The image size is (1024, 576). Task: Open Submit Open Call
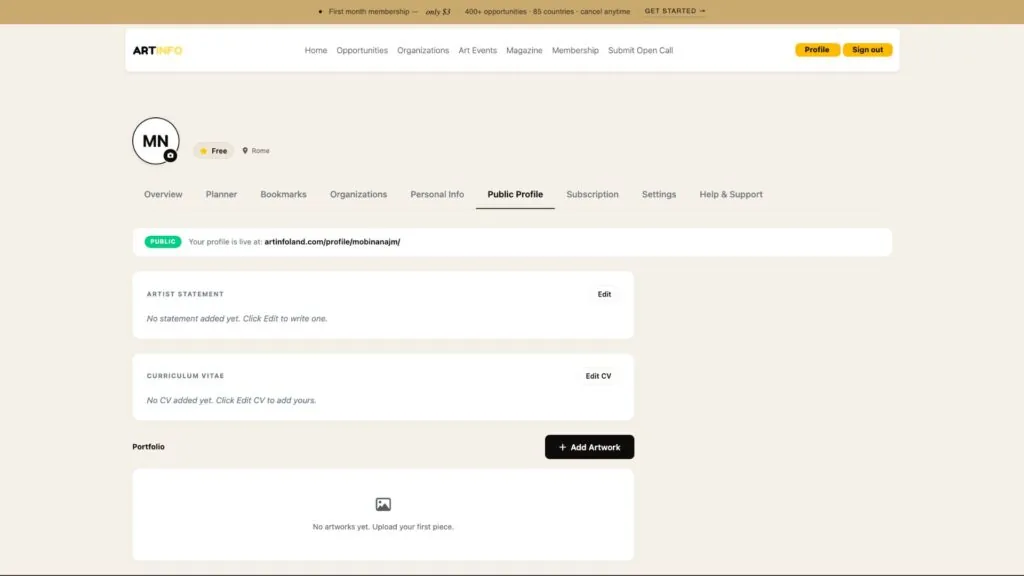pos(641,50)
